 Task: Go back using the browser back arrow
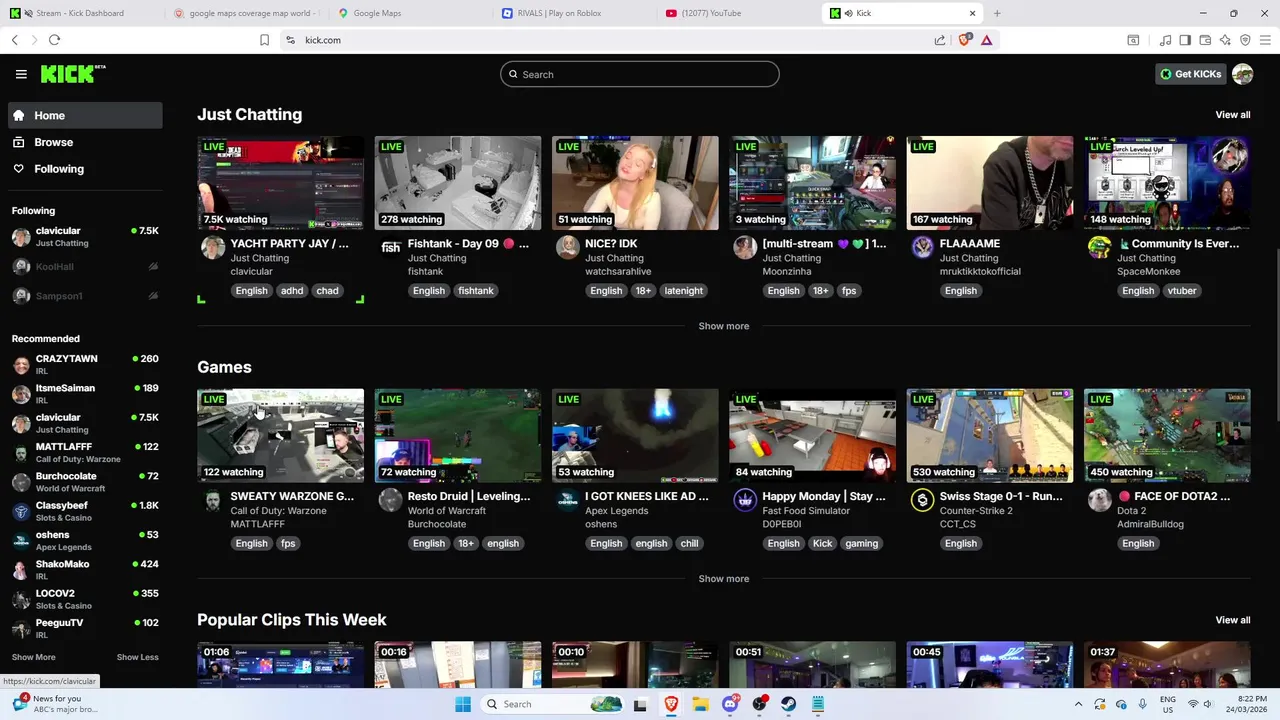click(15, 40)
